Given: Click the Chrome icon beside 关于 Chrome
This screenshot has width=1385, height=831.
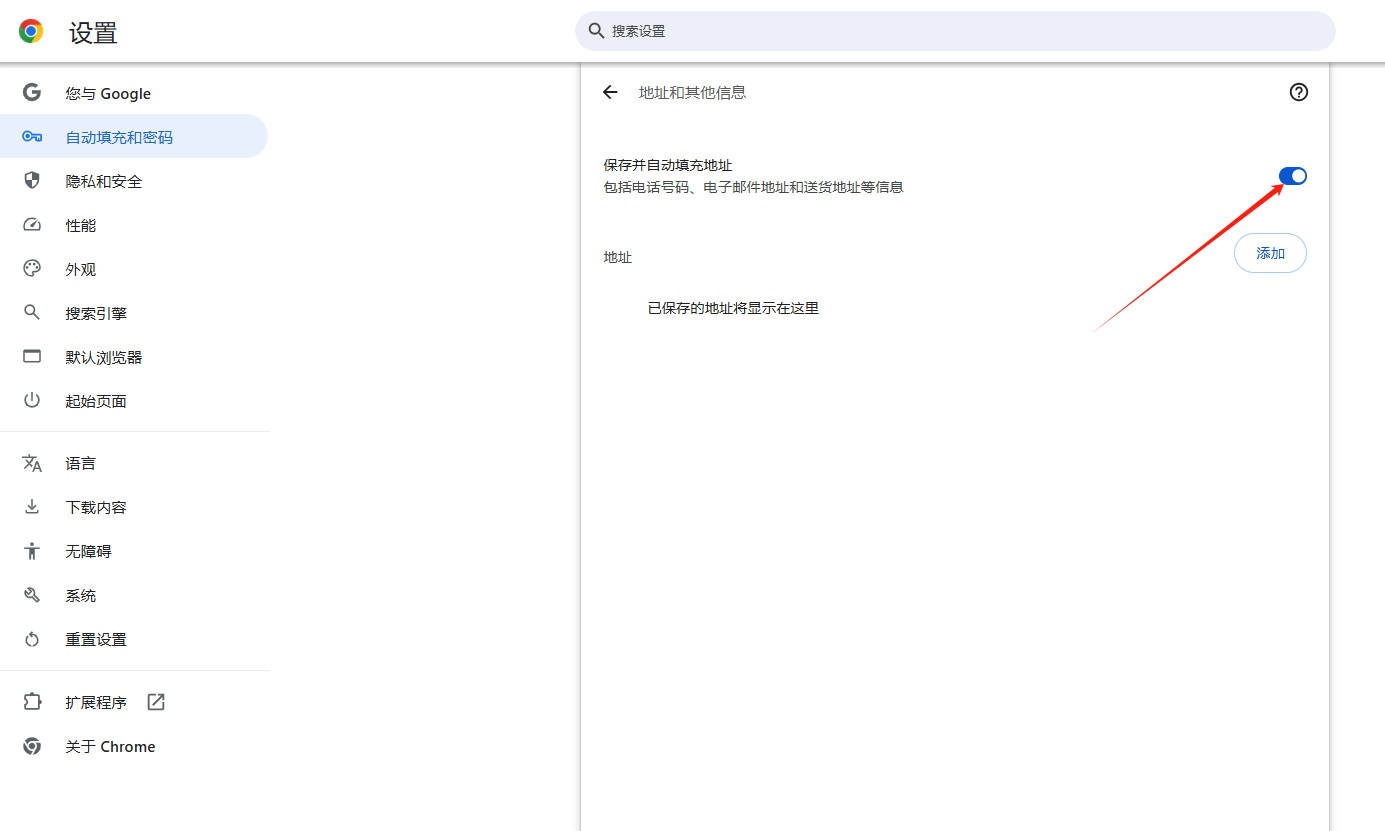Looking at the screenshot, I should [32, 746].
